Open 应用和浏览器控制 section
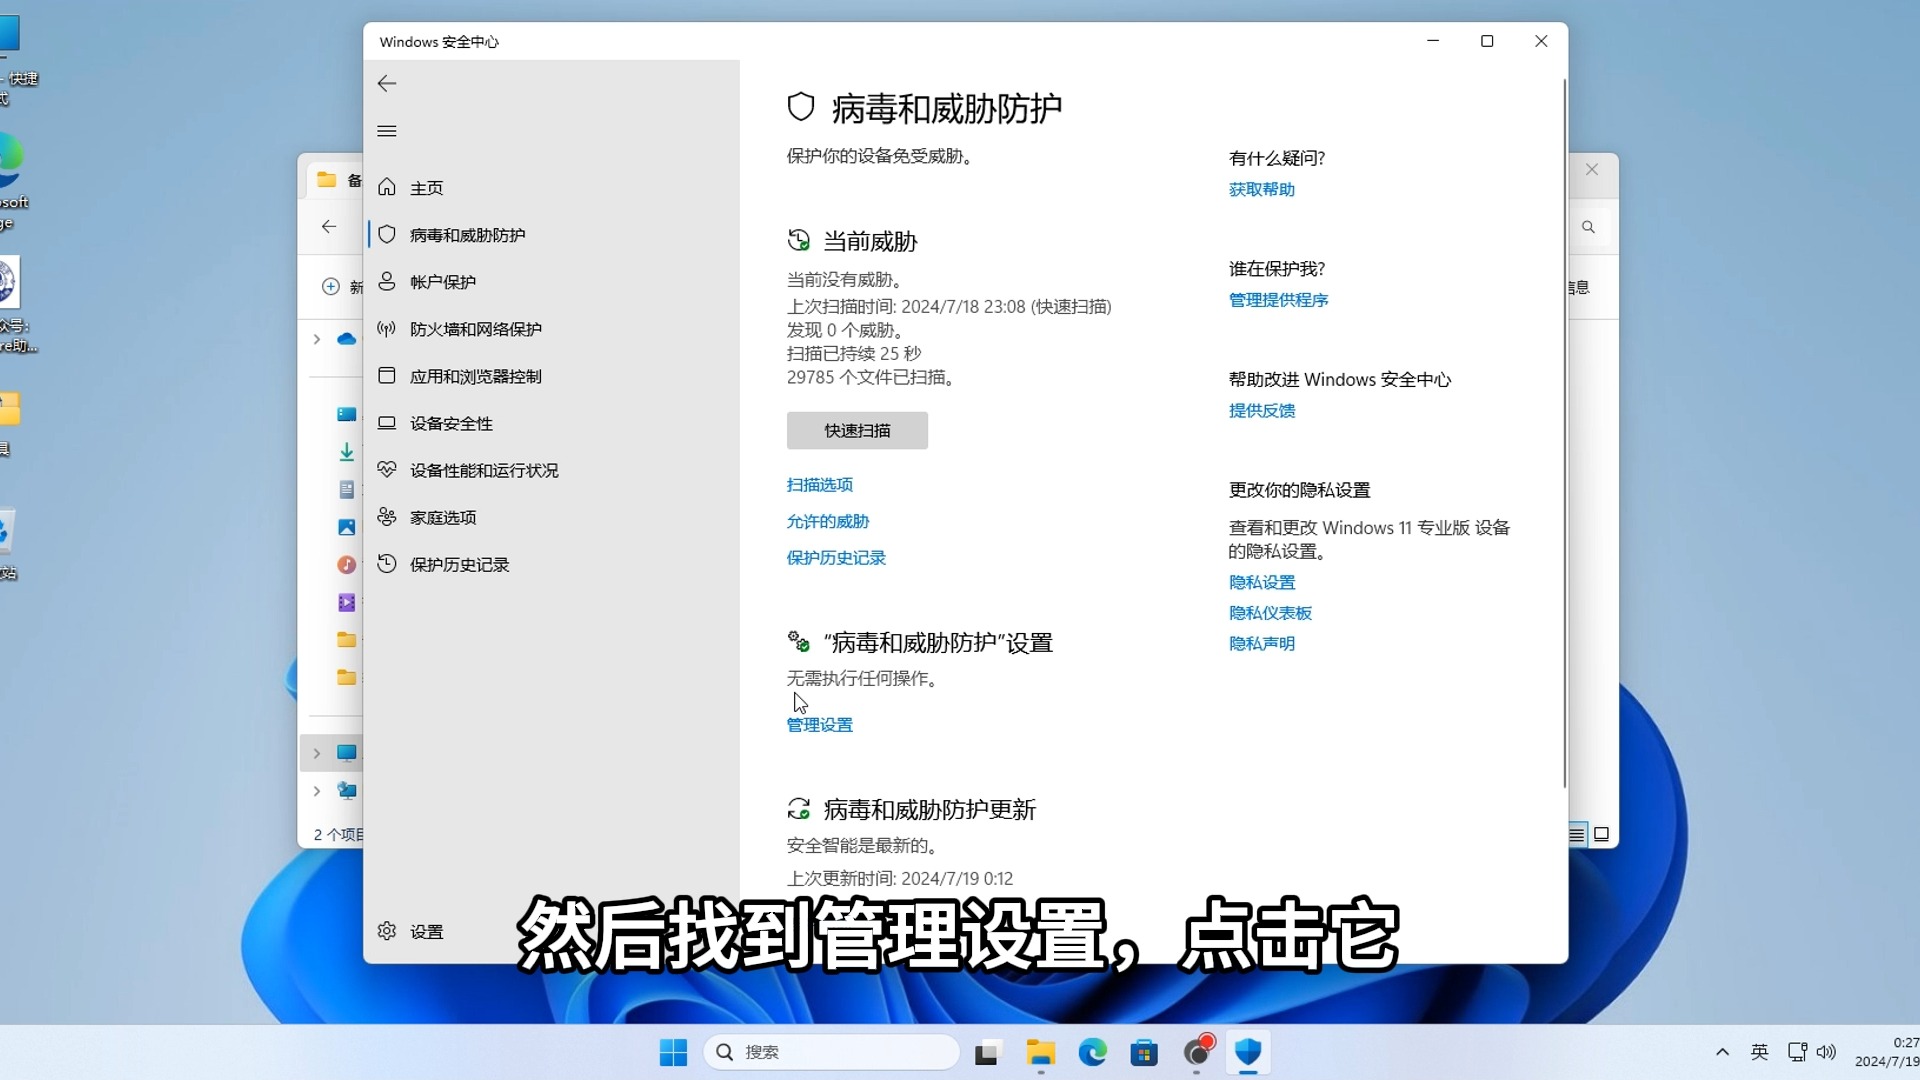Image resolution: width=1920 pixels, height=1080 pixels. (476, 376)
